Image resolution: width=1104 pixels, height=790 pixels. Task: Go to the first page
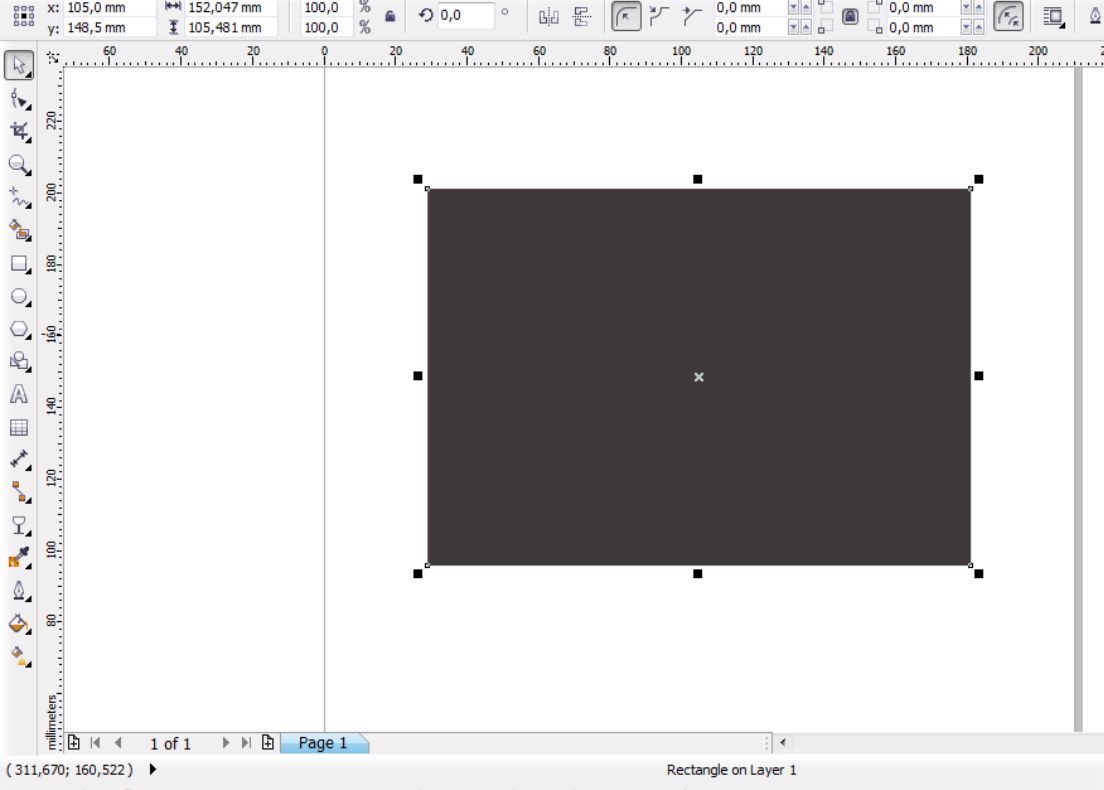pos(96,743)
